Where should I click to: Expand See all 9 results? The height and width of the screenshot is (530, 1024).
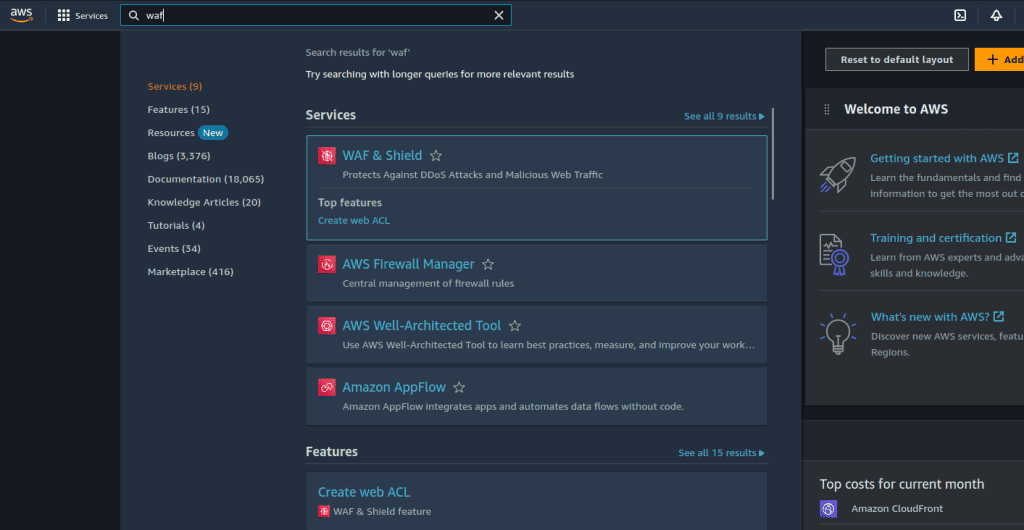[x=724, y=116]
